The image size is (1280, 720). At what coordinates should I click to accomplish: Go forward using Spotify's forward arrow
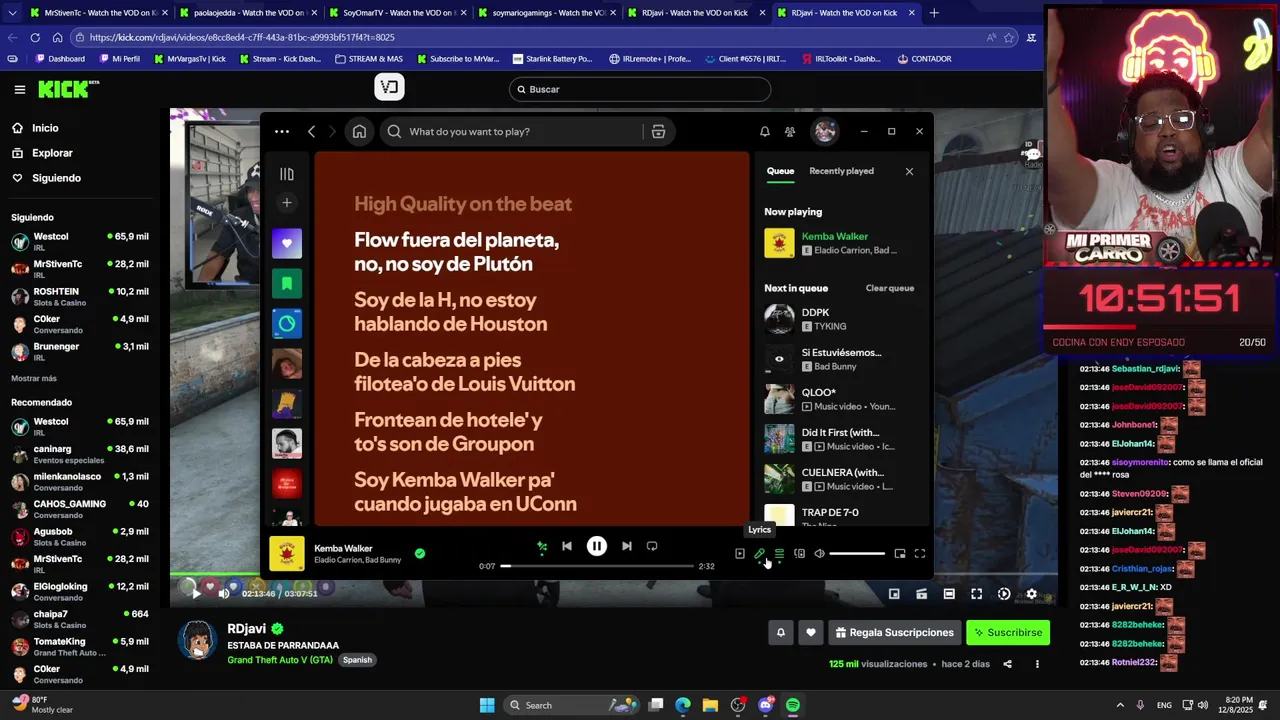[x=334, y=131]
